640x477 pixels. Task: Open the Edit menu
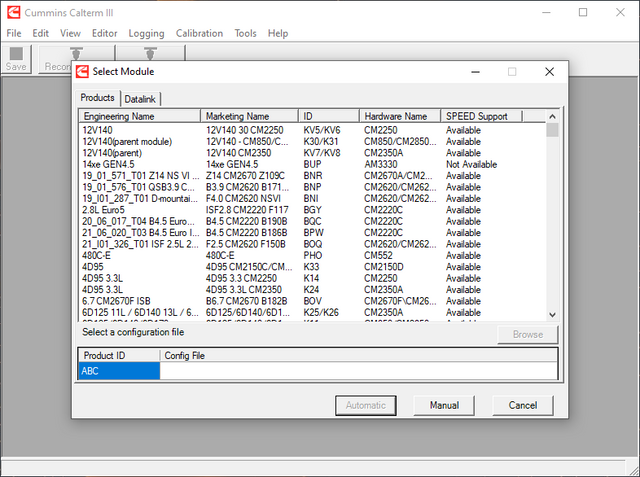tap(40, 33)
